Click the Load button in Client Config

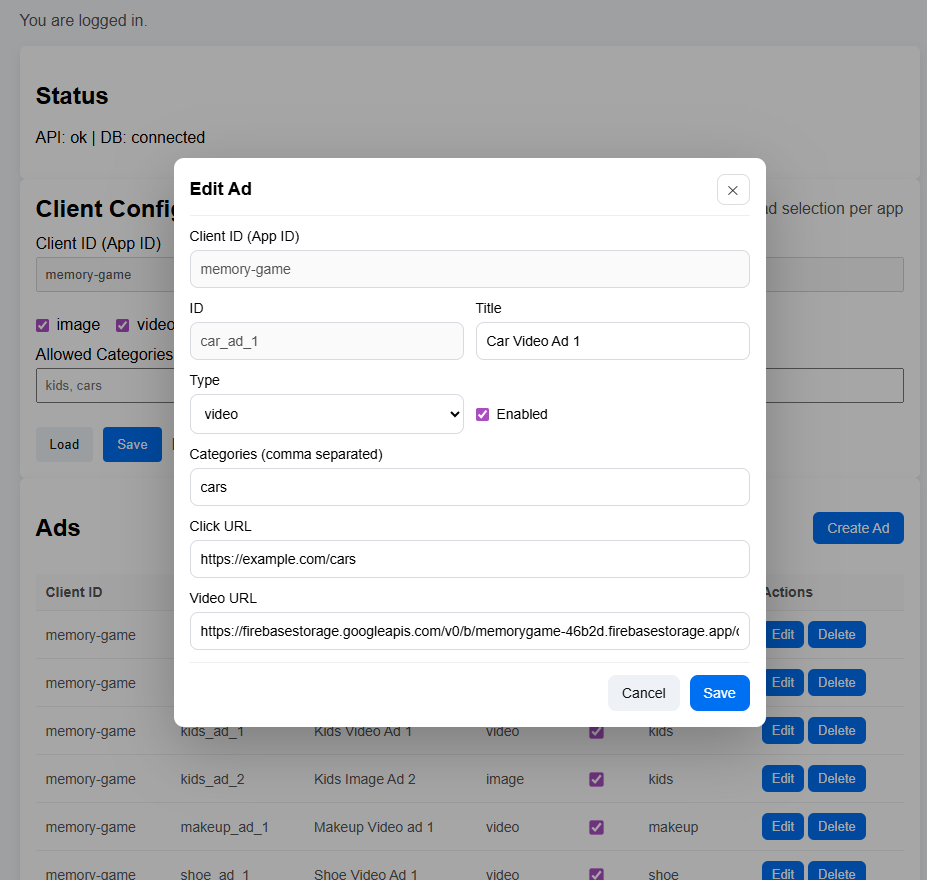(64, 445)
